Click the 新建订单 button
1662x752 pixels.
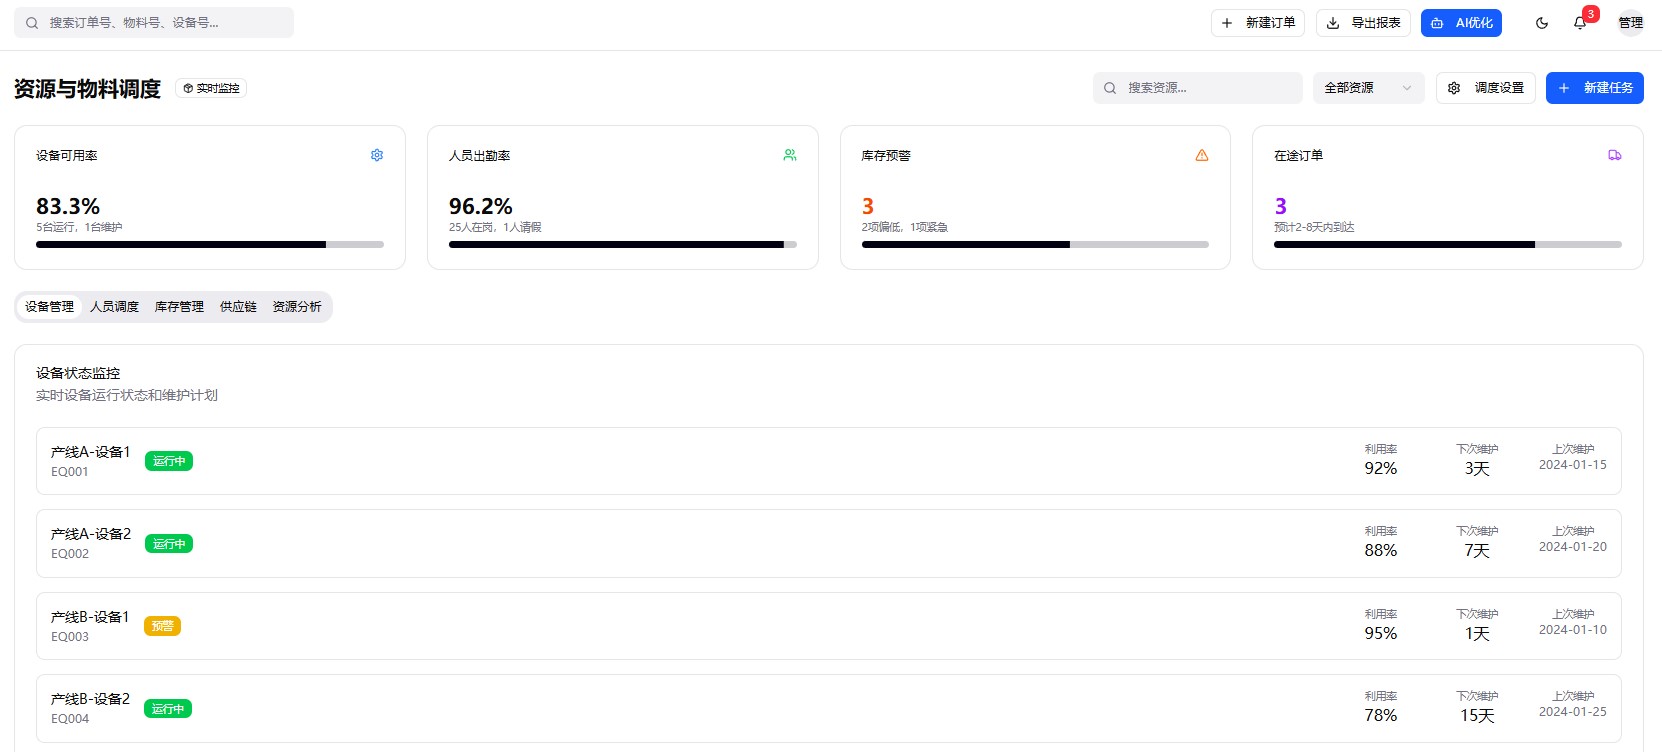point(1257,23)
